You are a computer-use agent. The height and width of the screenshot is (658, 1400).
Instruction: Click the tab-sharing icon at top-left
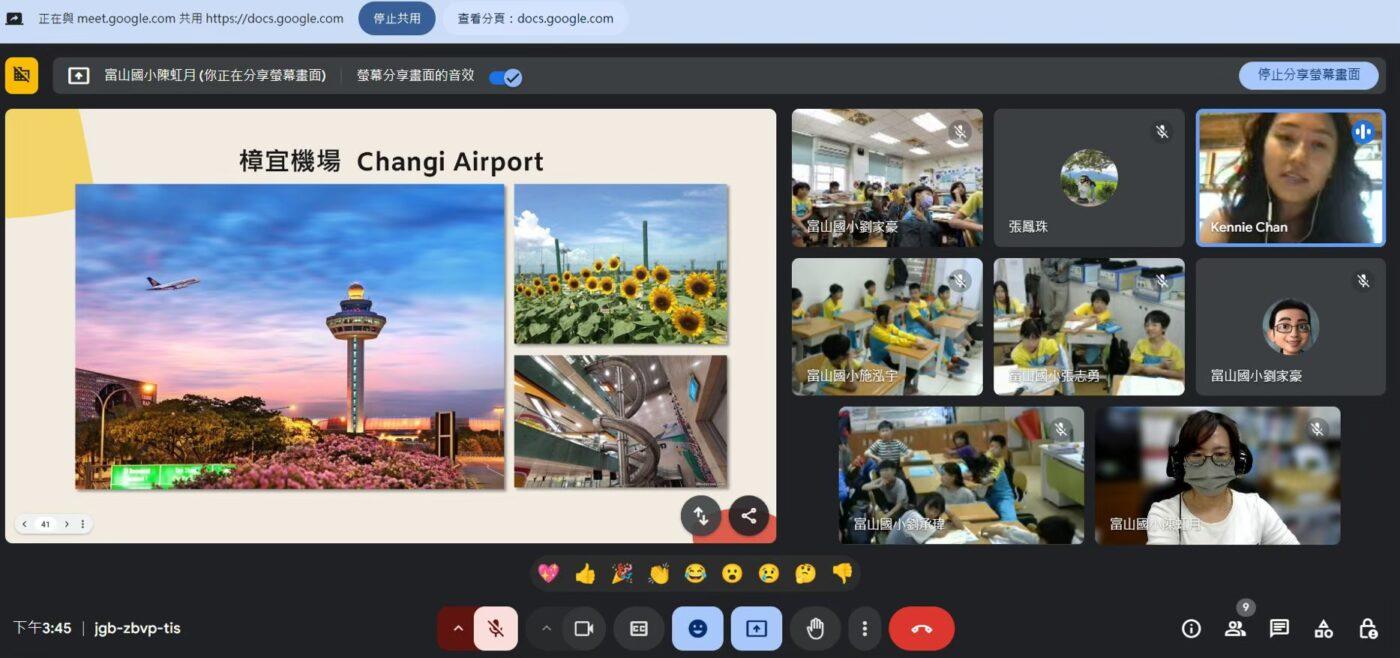14,18
